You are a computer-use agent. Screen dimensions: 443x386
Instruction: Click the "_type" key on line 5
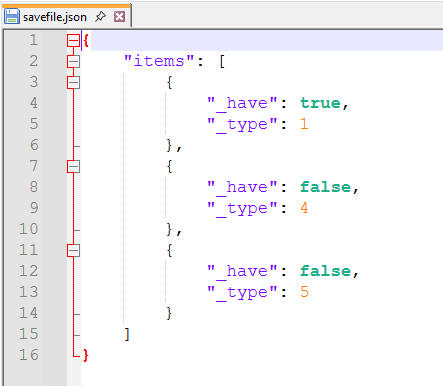[x=242, y=125]
